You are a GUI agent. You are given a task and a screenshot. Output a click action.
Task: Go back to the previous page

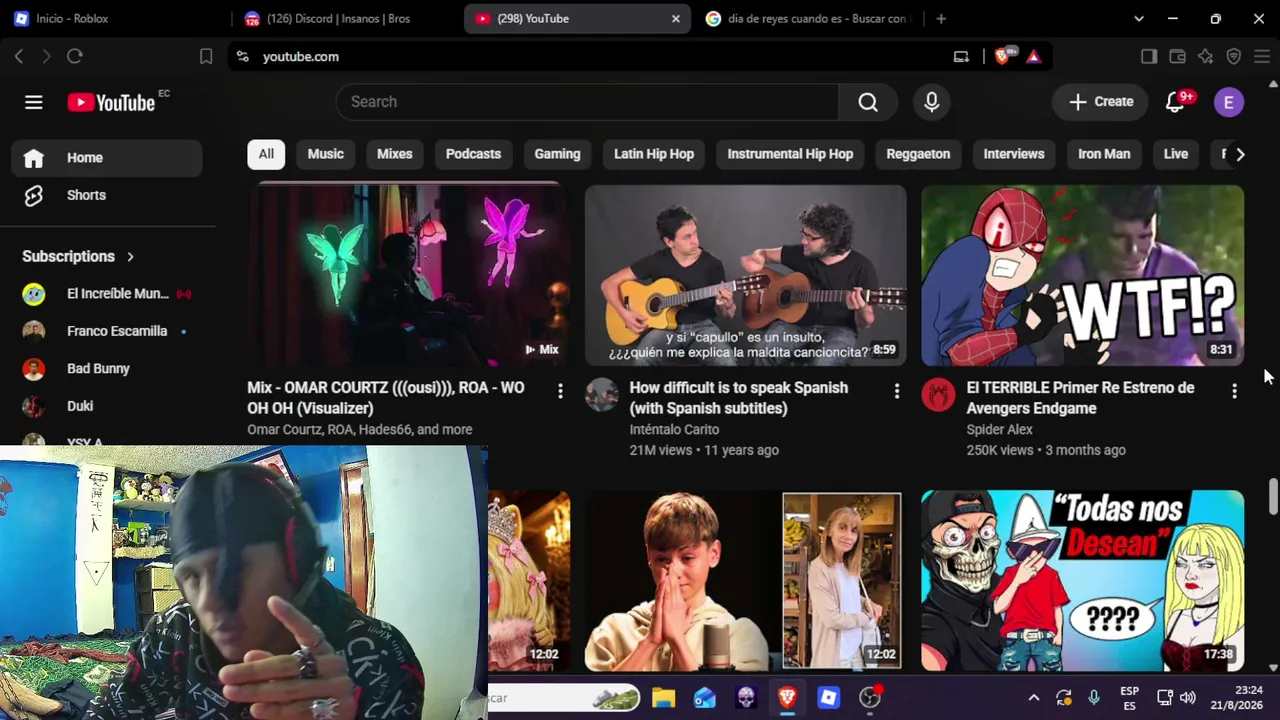19,57
